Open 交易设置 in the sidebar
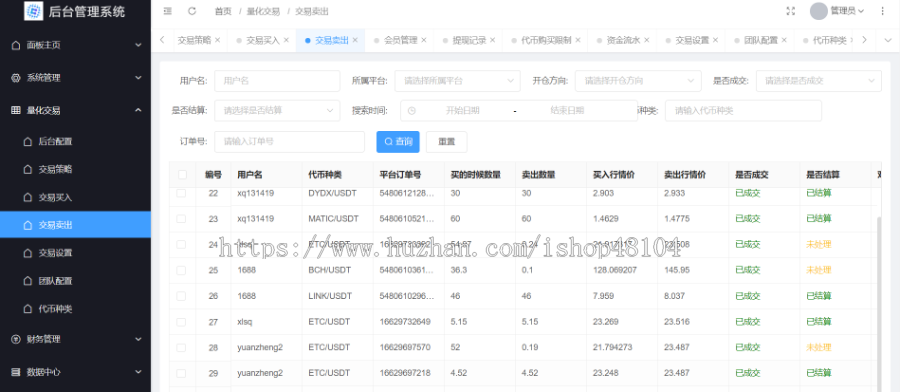The width and height of the screenshot is (900, 392). click(x=75, y=253)
